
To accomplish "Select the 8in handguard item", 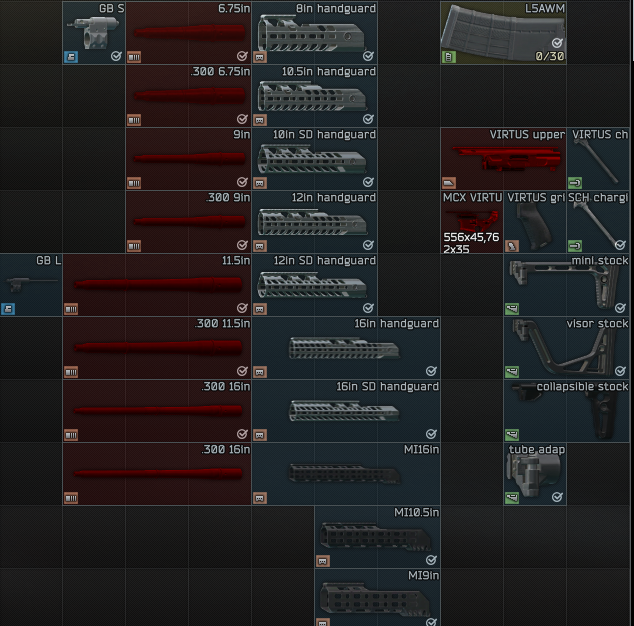I will coord(315,32).
